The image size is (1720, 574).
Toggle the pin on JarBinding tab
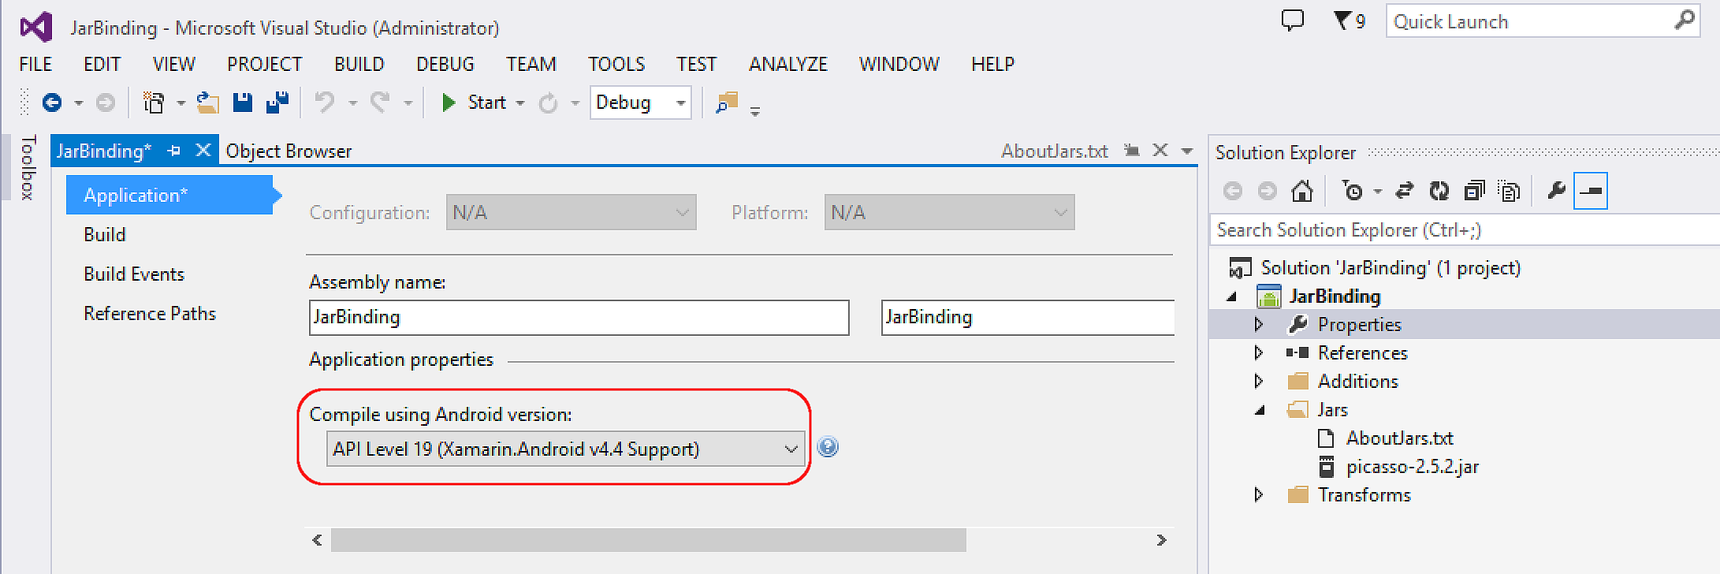[174, 150]
